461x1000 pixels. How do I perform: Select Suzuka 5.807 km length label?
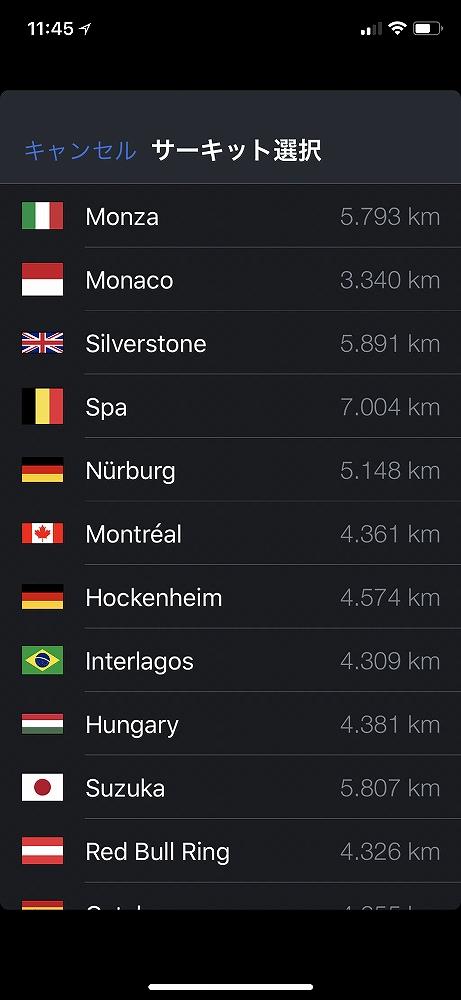(390, 788)
